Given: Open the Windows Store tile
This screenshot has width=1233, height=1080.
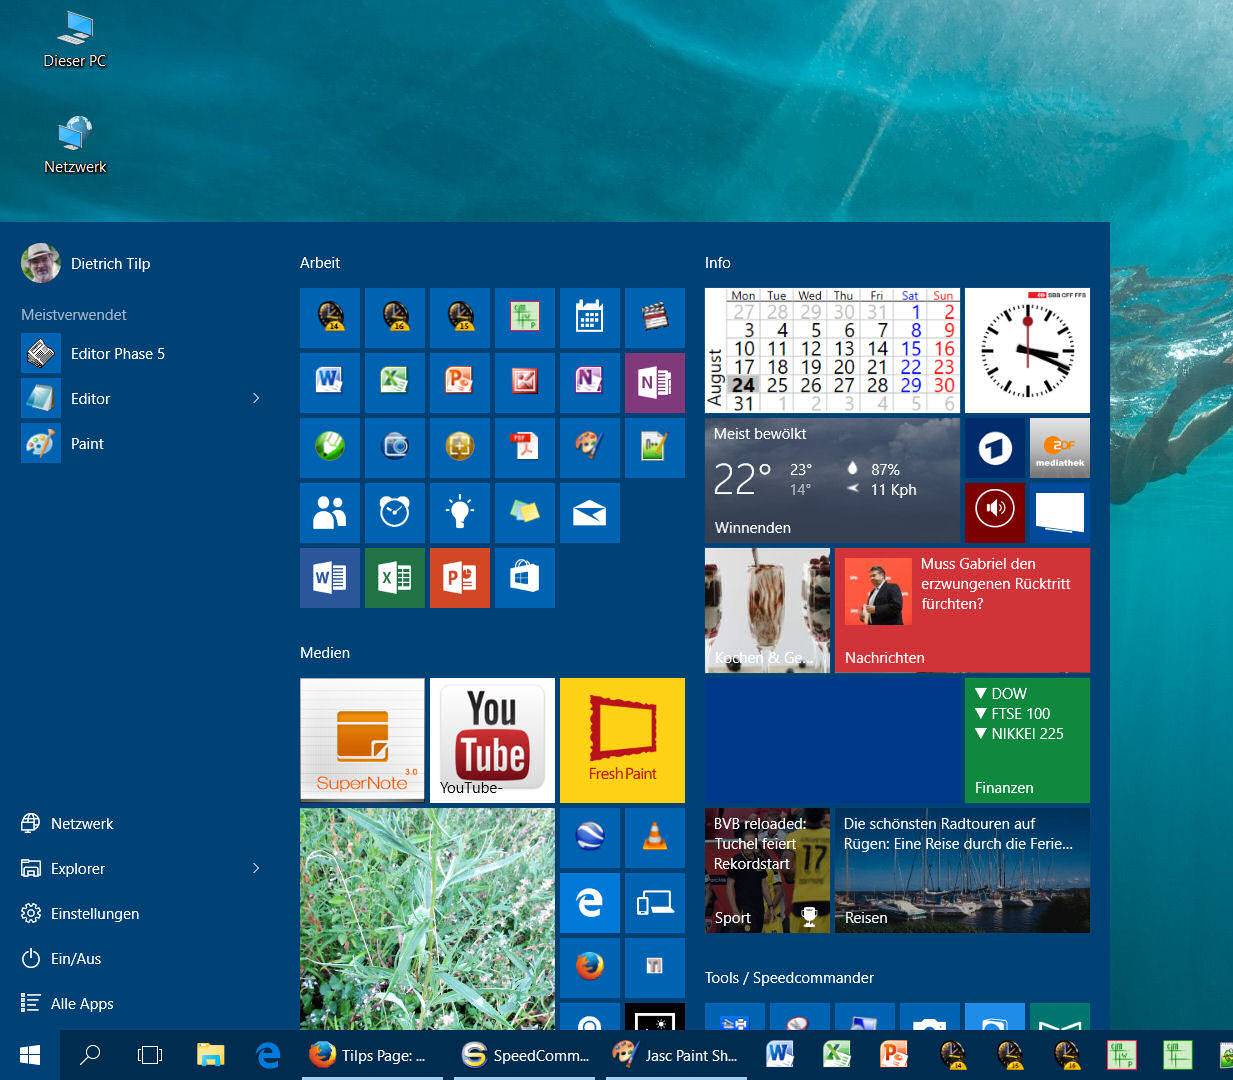Looking at the screenshot, I should point(524,577).
